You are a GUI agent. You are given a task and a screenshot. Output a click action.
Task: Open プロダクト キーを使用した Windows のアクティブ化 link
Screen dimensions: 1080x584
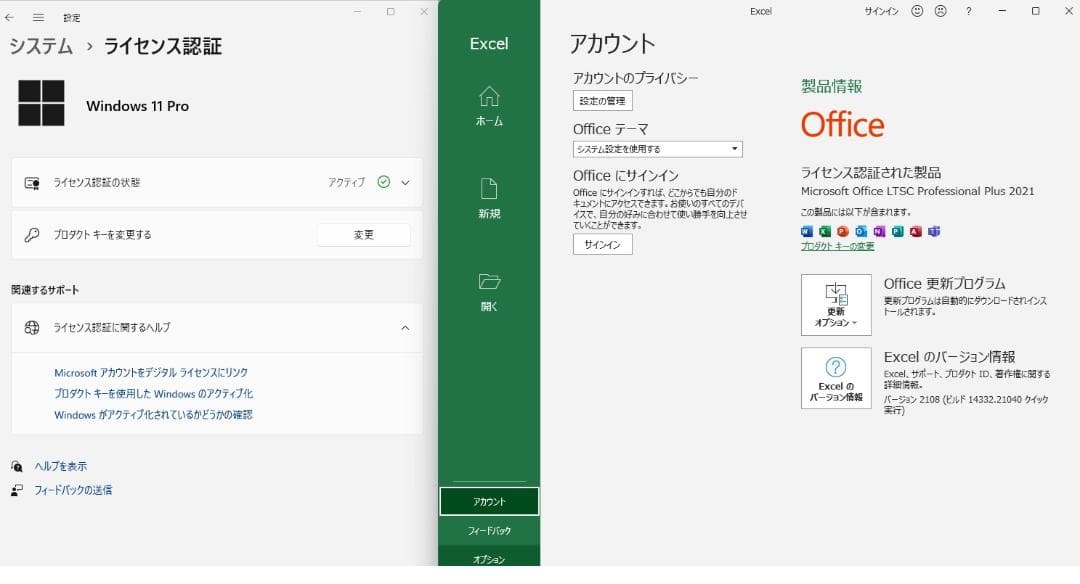tap(154, 394)
